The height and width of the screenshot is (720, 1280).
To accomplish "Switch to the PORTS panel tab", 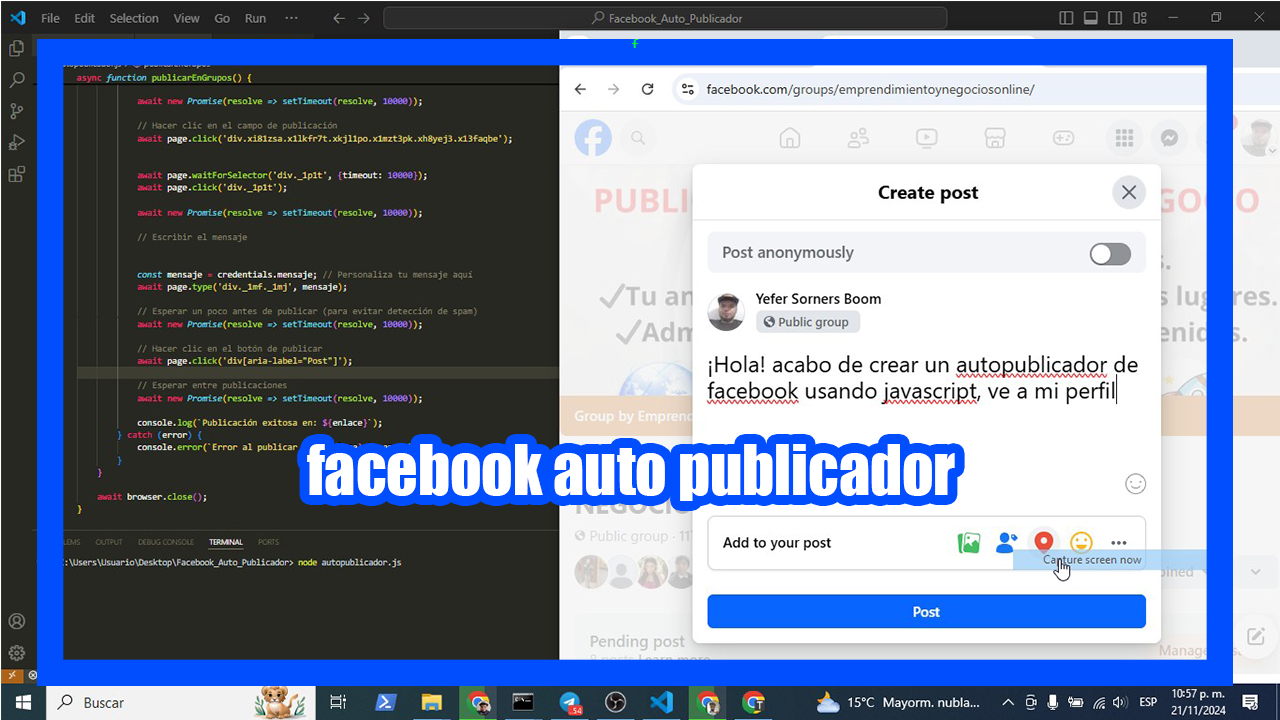I will click(x=269, y=542).
